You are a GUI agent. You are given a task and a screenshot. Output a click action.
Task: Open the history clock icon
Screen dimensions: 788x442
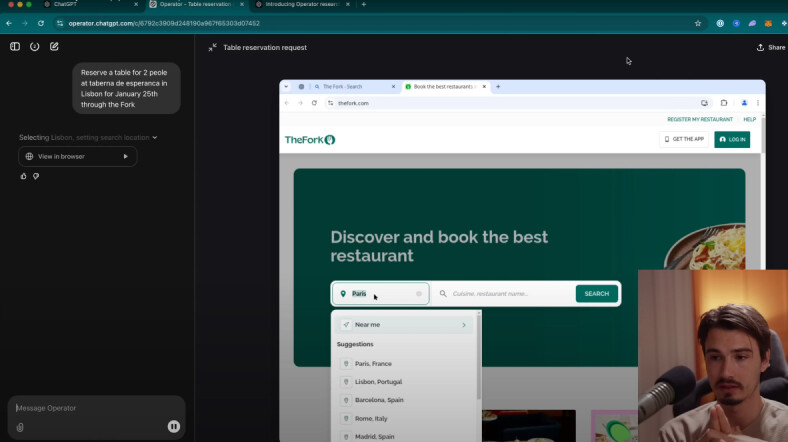click(34, 46)
